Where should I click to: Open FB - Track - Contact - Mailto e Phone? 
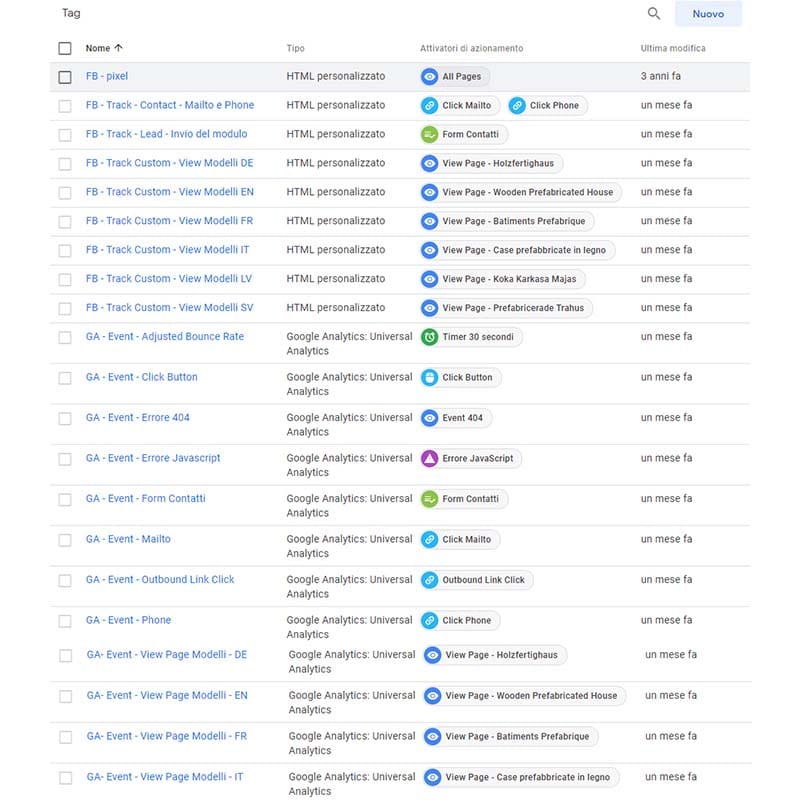click(170, 105)
